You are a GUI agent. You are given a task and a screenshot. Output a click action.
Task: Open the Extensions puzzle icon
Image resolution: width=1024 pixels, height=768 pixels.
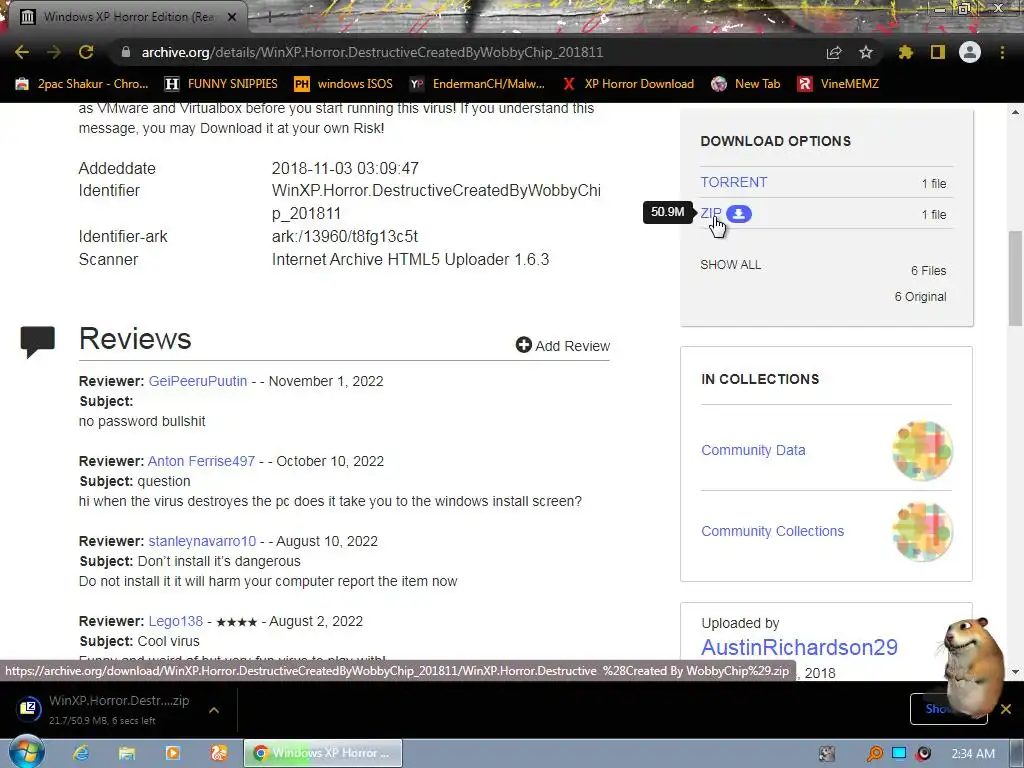[x=905, y=52]
